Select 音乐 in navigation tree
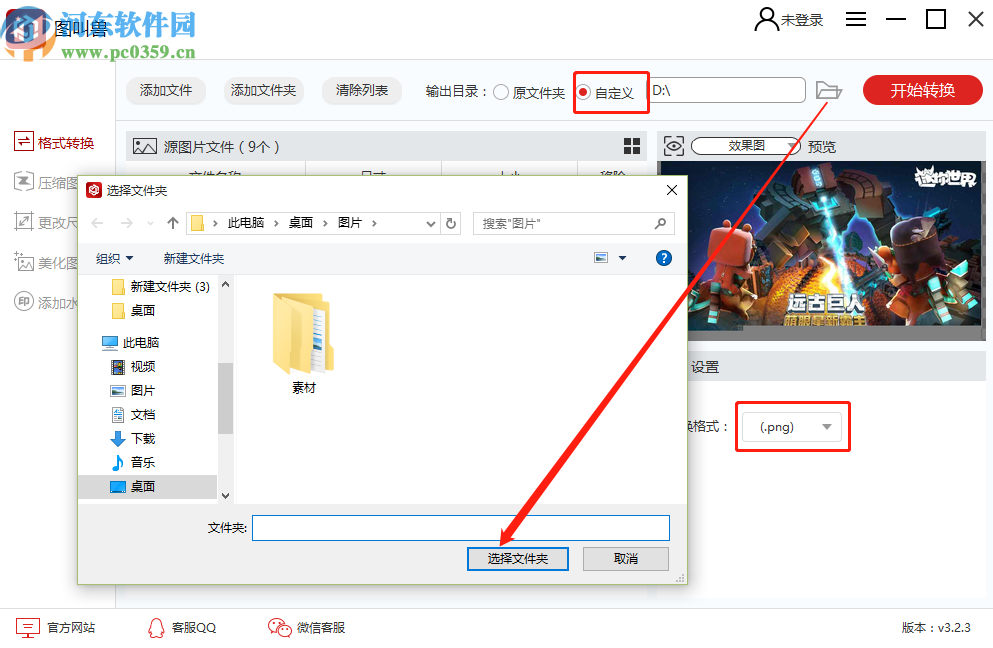 point(133,462)
